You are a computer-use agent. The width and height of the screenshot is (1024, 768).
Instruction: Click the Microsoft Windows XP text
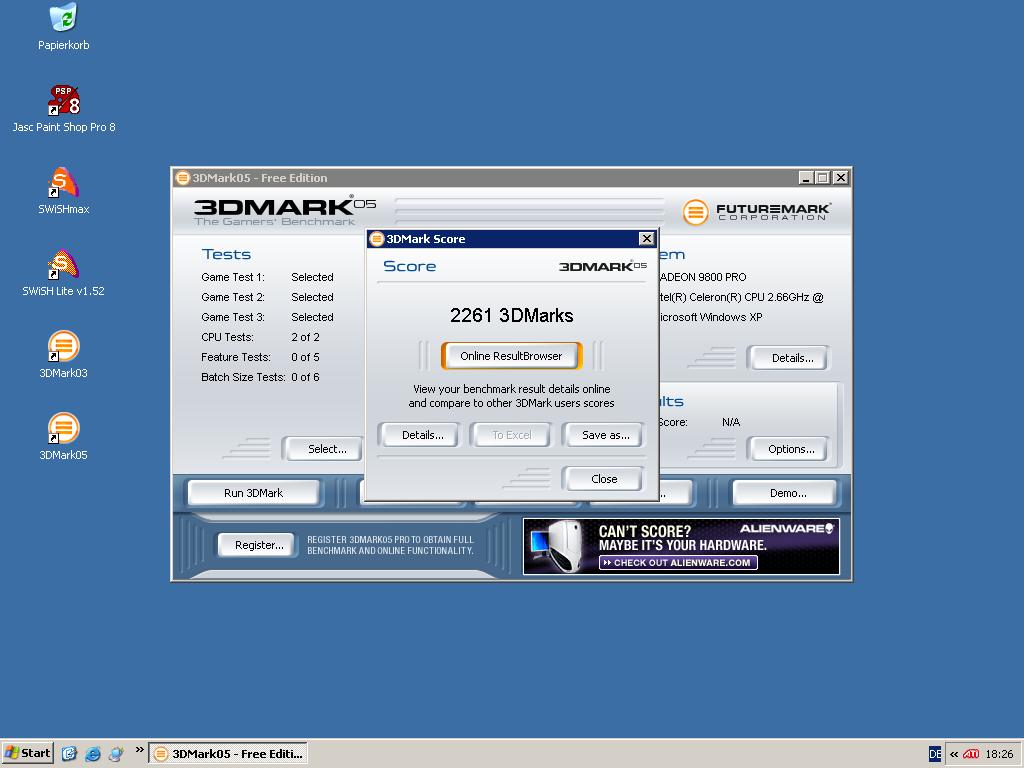pyautogui.click(x=711, y=317)
